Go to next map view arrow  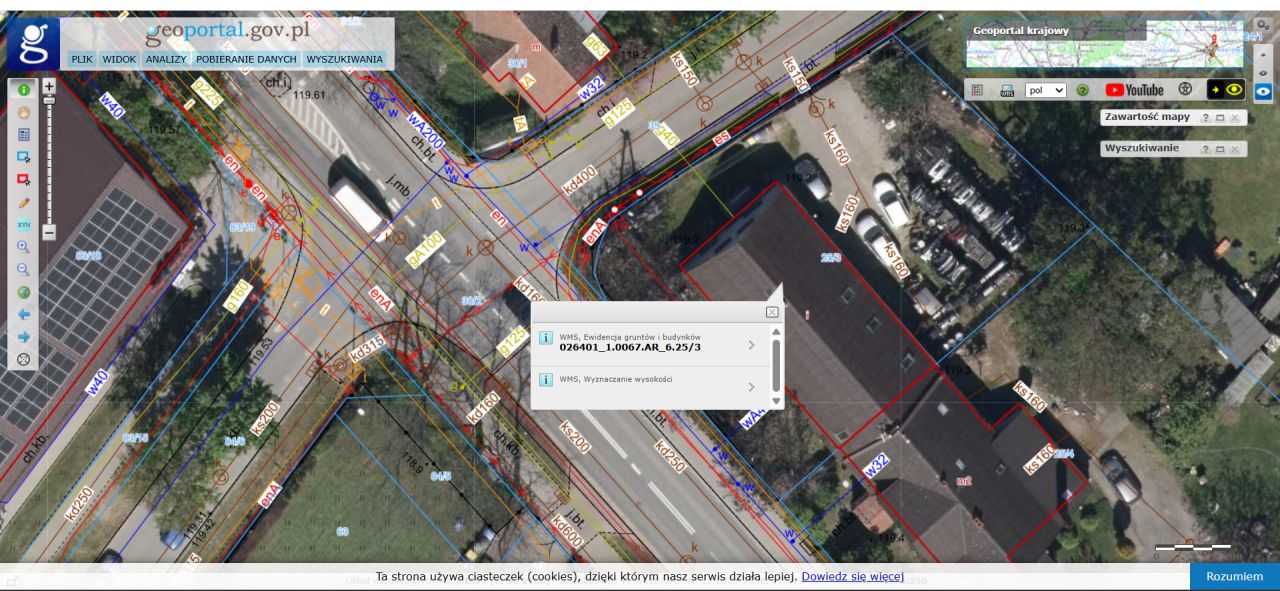[x=24, y=337]
